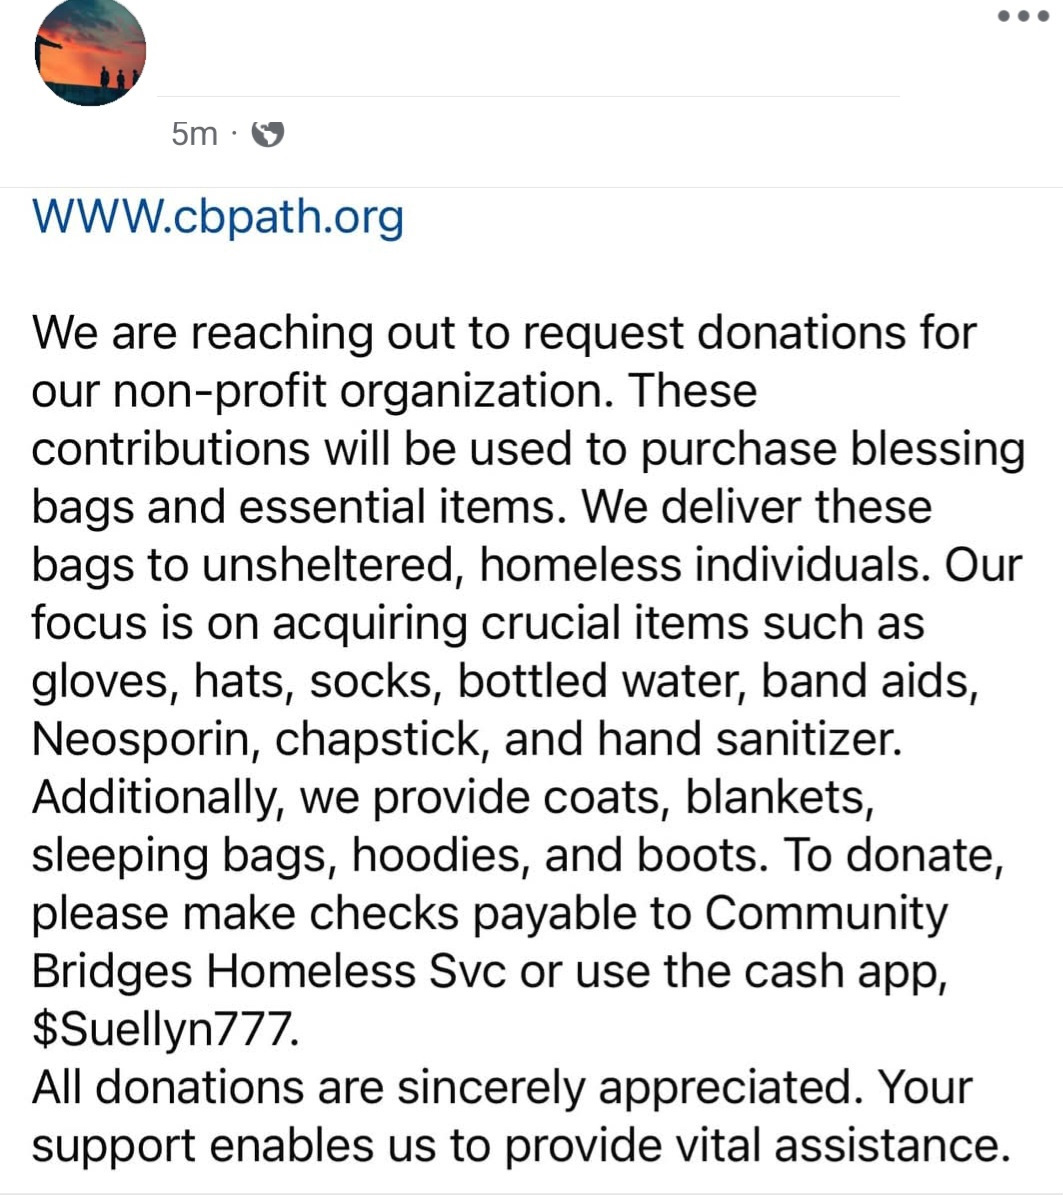1063x1195 pixels.
Task: Click the word "blessing" in the post
Action: coord(937,449)
